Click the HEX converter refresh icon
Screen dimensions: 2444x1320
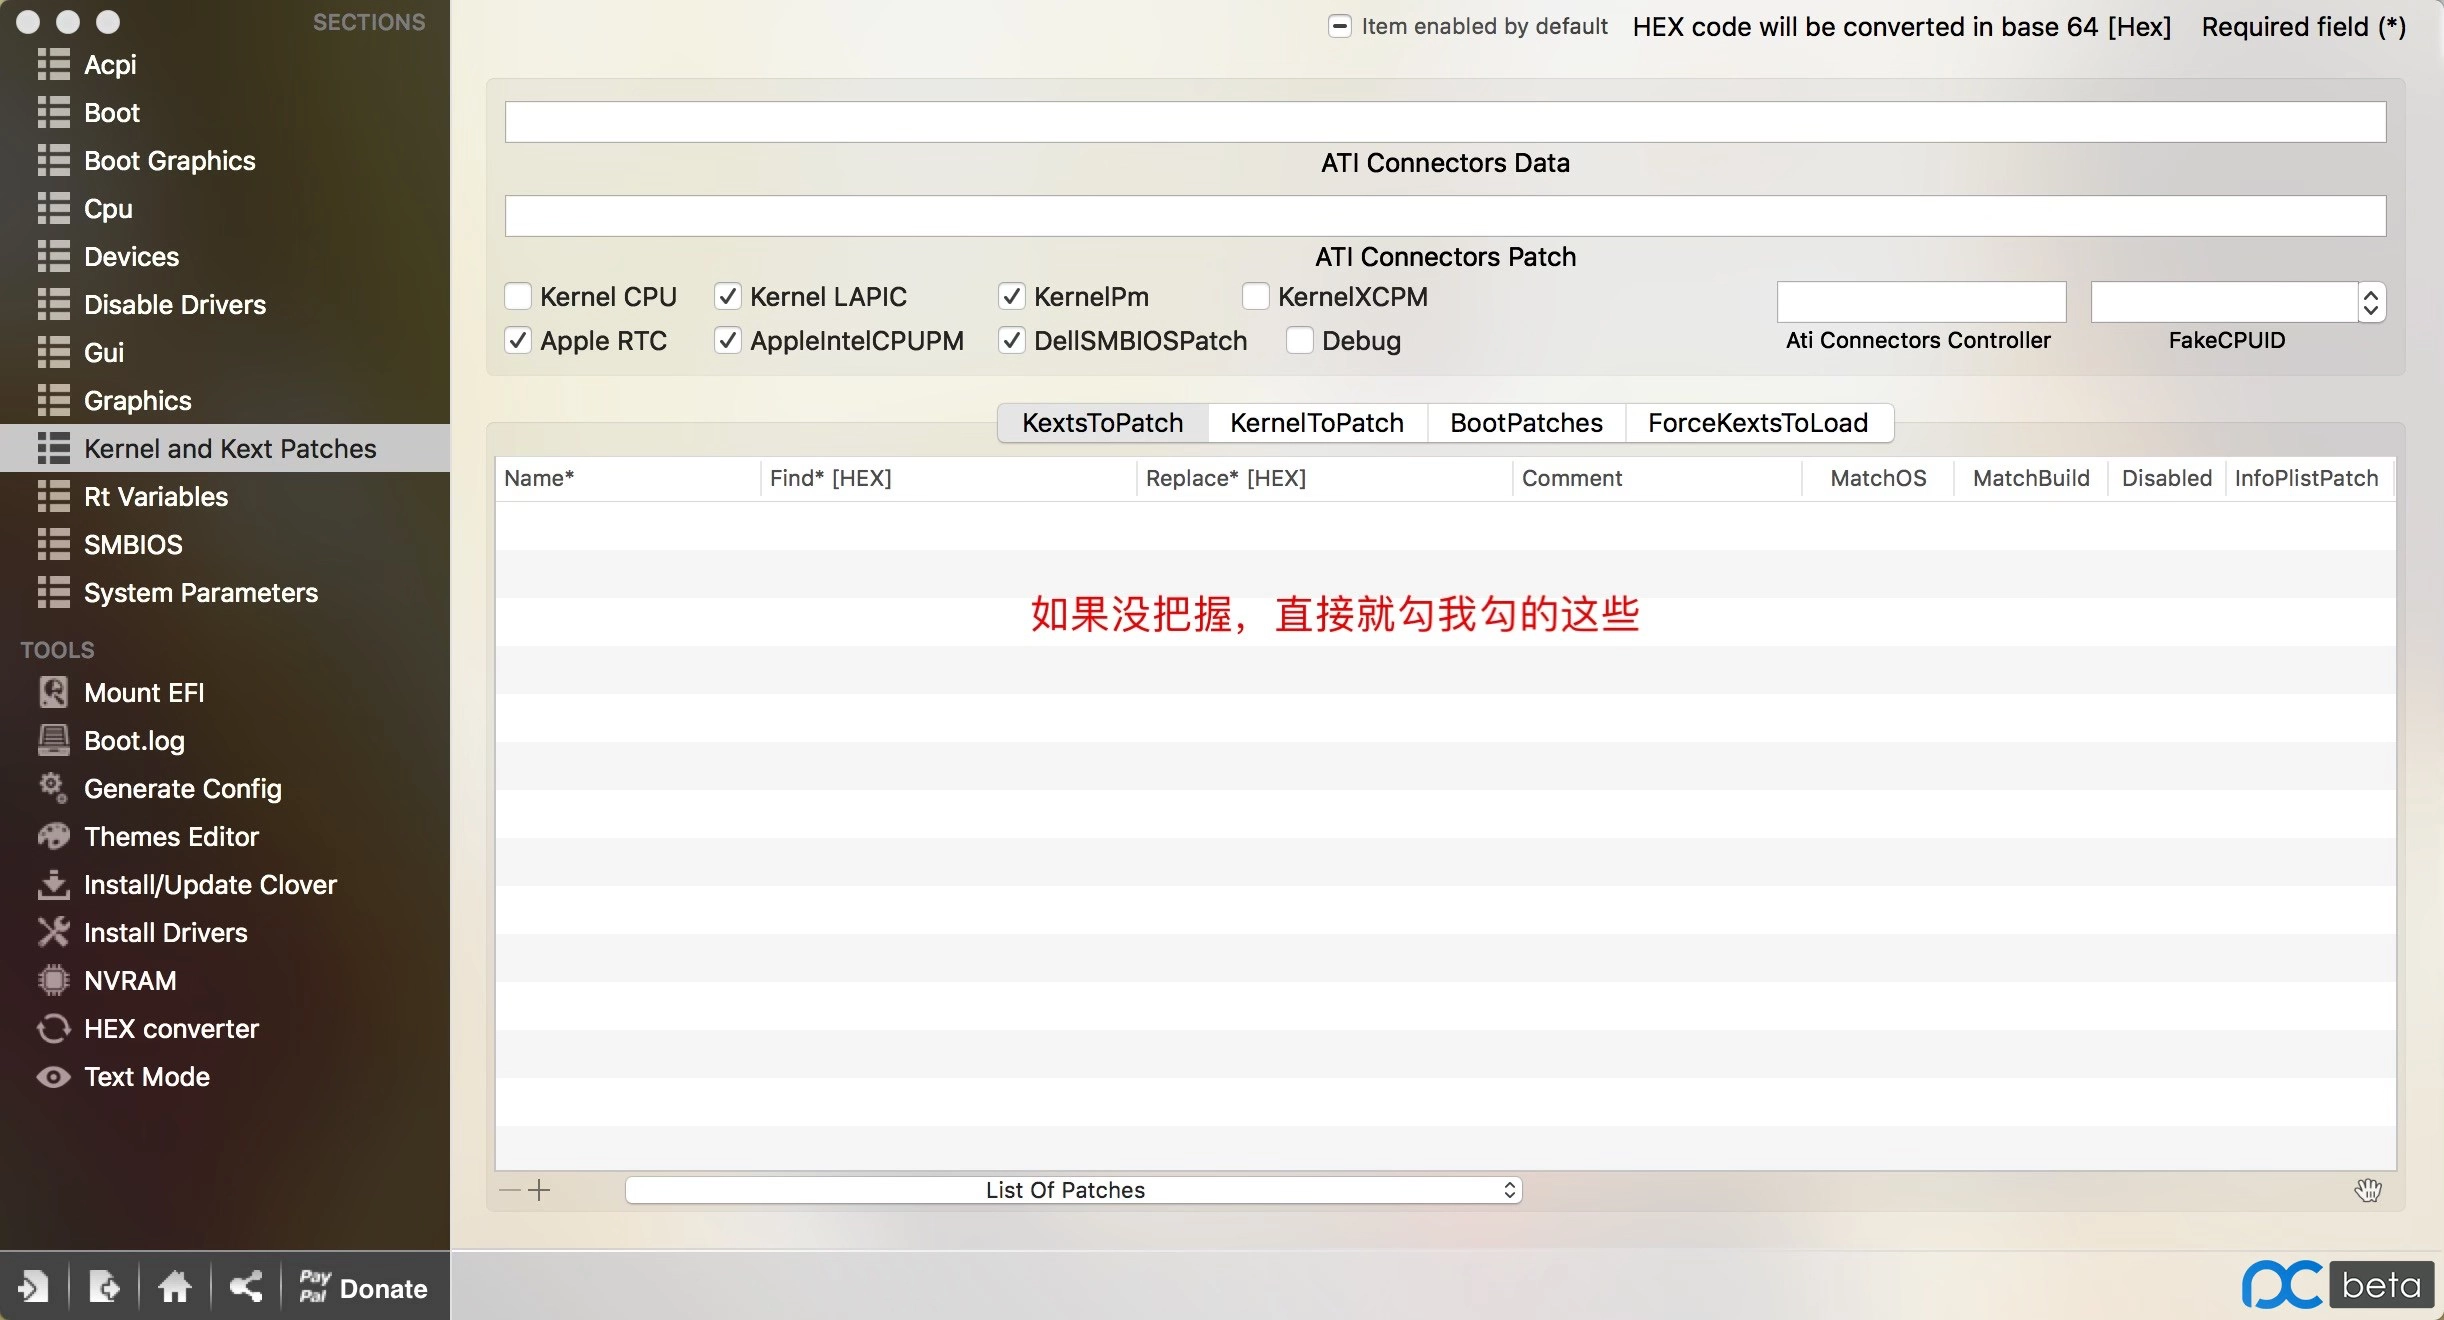tap(53, 1028)
